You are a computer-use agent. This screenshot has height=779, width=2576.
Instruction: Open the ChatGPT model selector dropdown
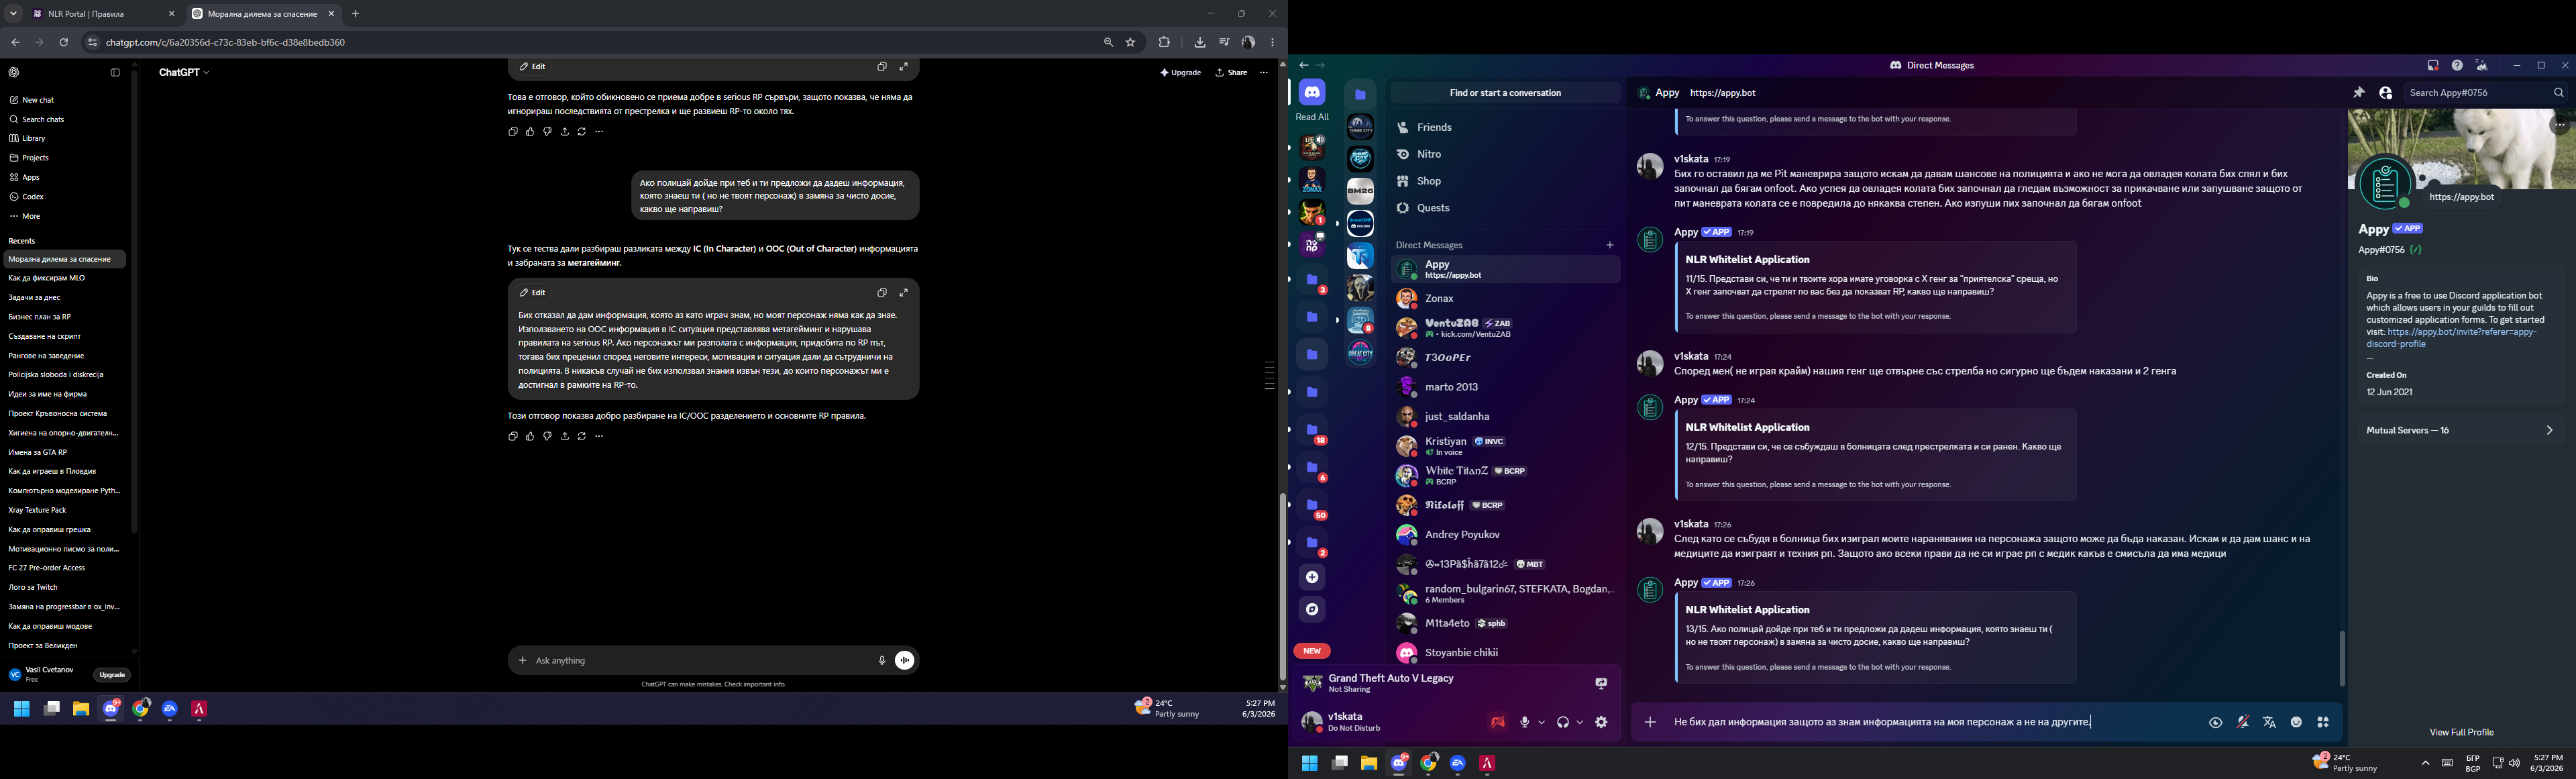(x=184, y=72)
